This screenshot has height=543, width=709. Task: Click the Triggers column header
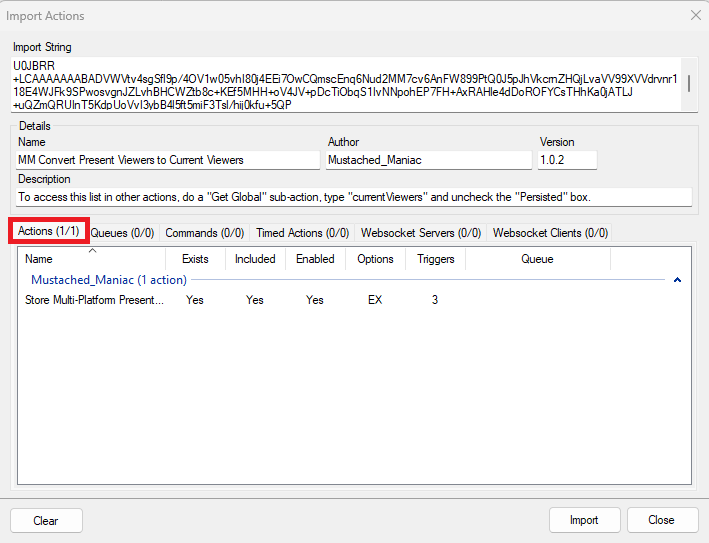click(435, 259)
